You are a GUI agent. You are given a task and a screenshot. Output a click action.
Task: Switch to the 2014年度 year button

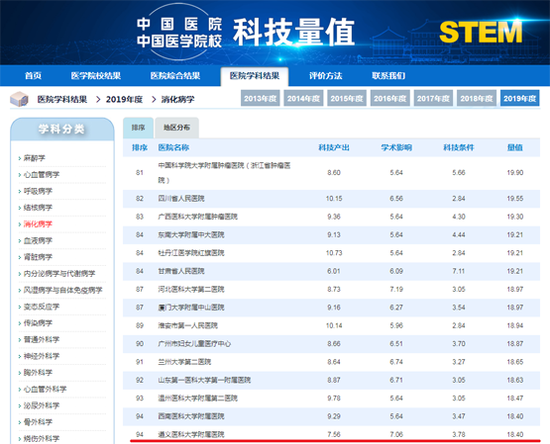coord(303,98)
